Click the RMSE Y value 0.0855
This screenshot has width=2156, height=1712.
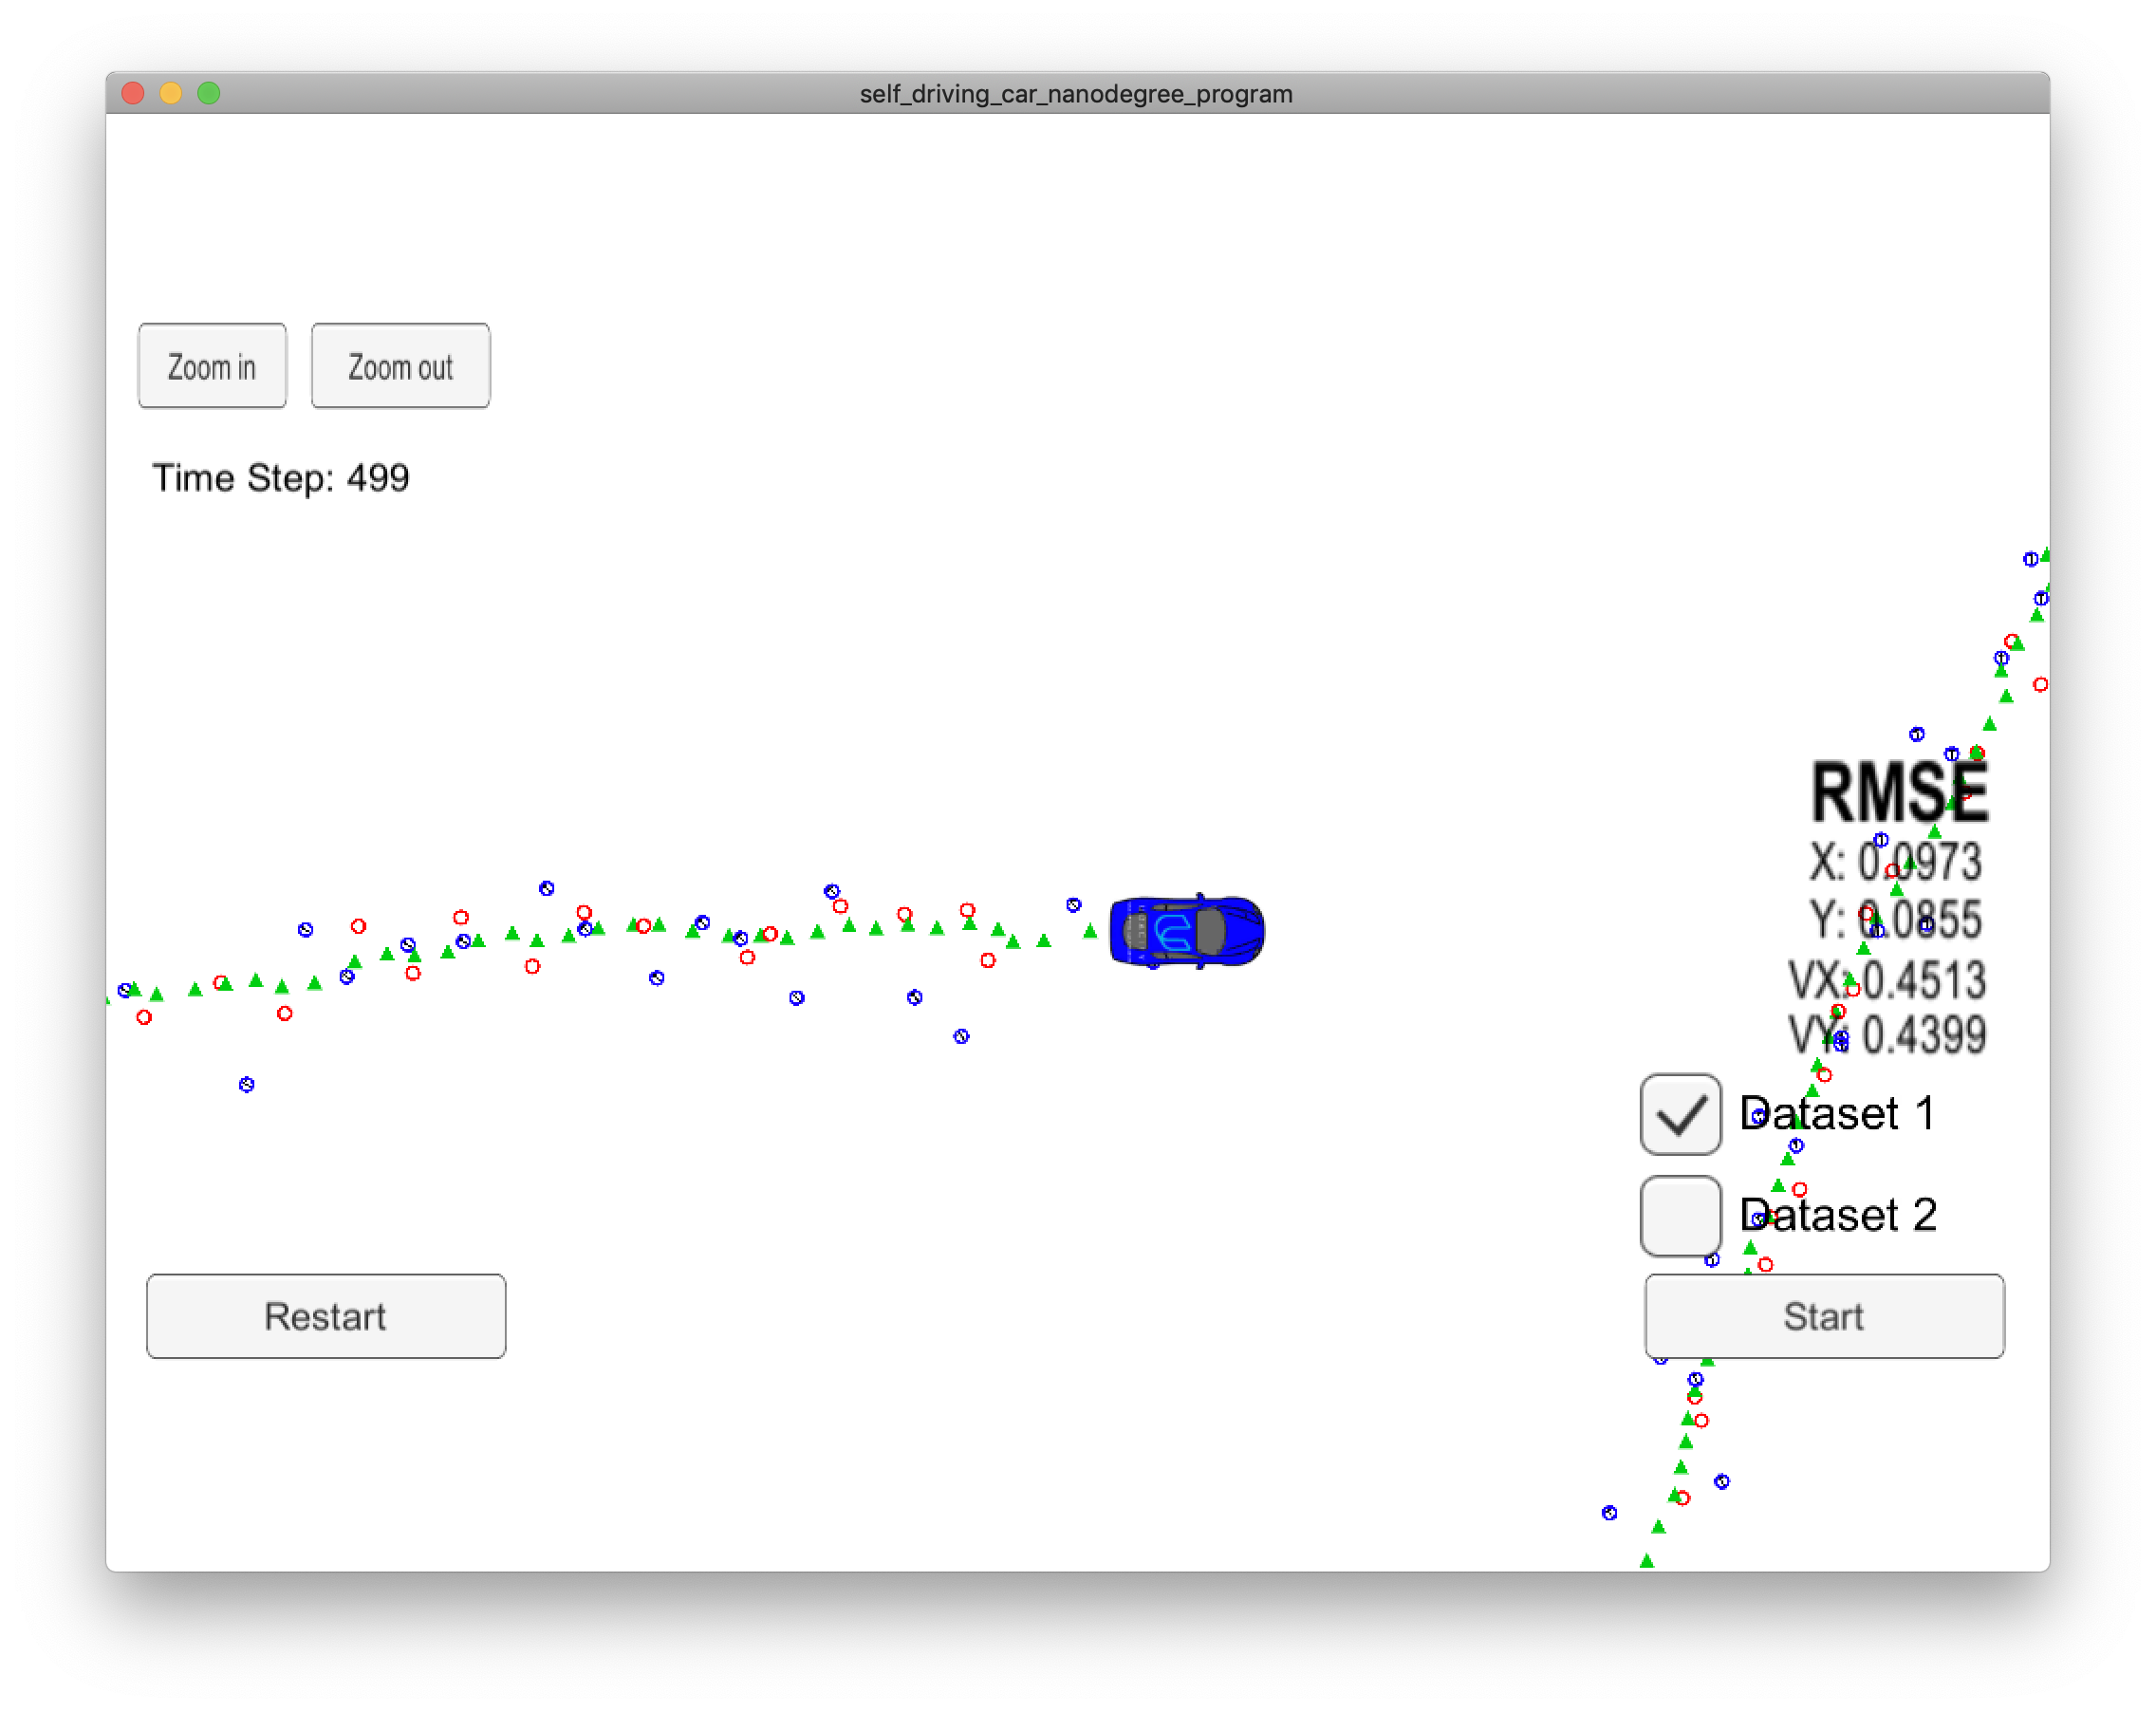(x=1919, y=920)
